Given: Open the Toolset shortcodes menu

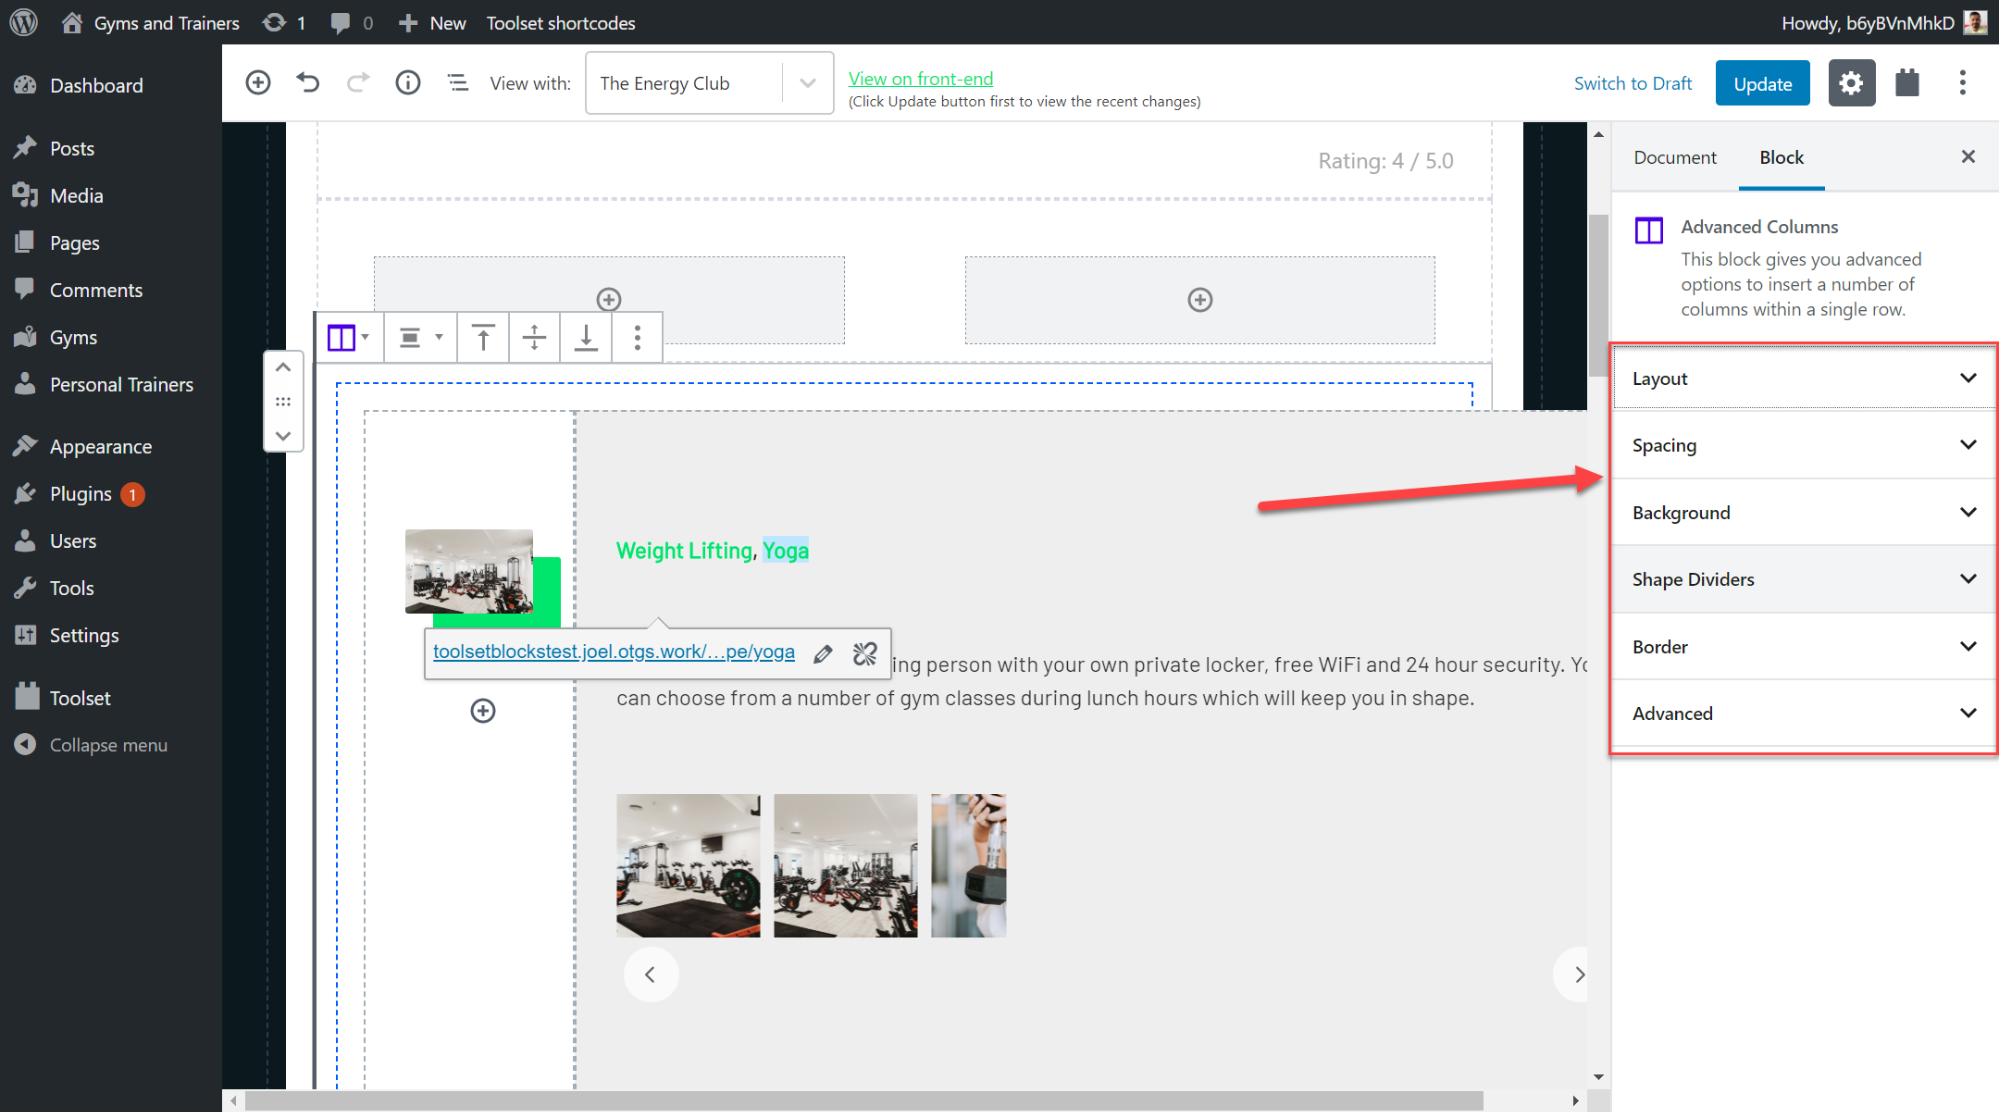Looking at the screenshot, I should coord(560,22).
